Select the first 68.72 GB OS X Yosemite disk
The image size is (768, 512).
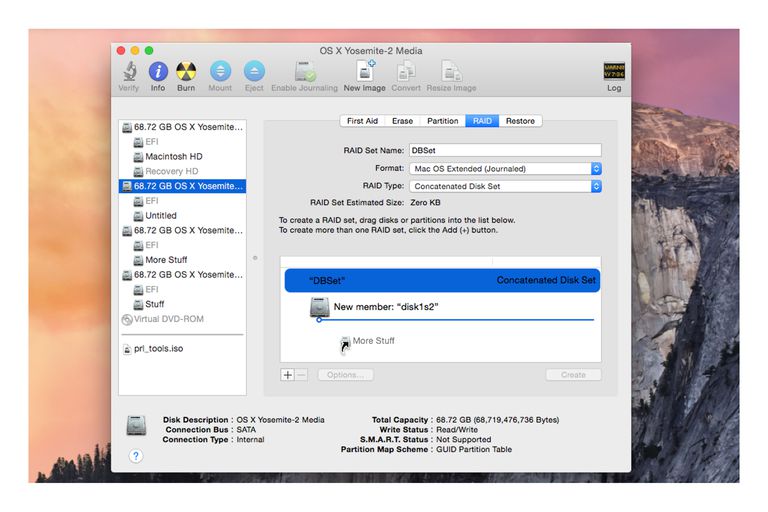182,127
